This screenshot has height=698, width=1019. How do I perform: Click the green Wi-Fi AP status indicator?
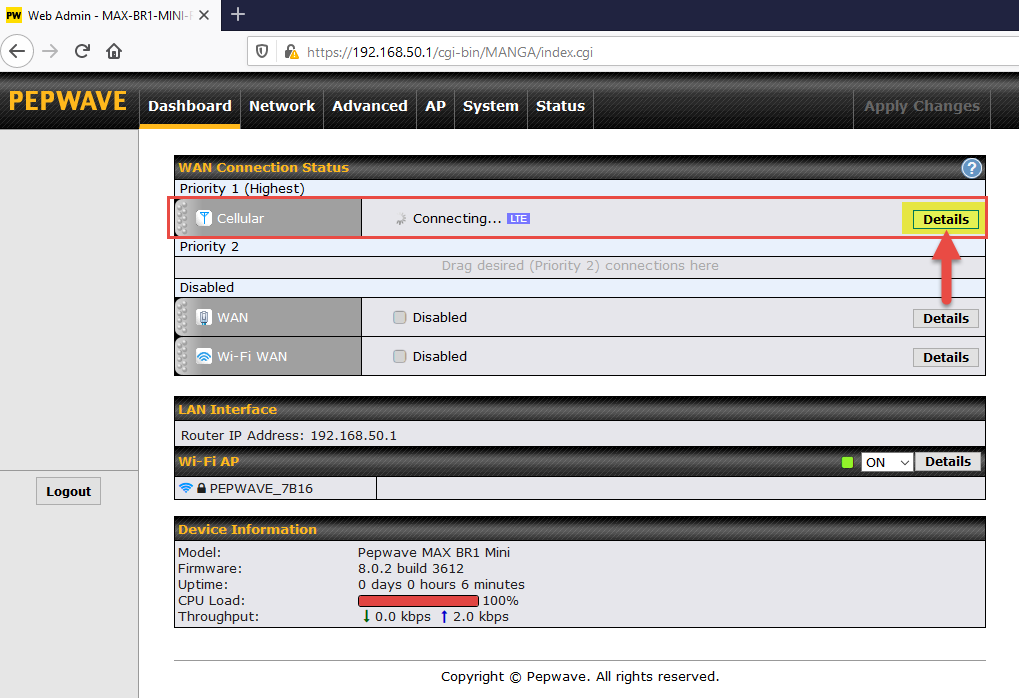pos(847,463)
